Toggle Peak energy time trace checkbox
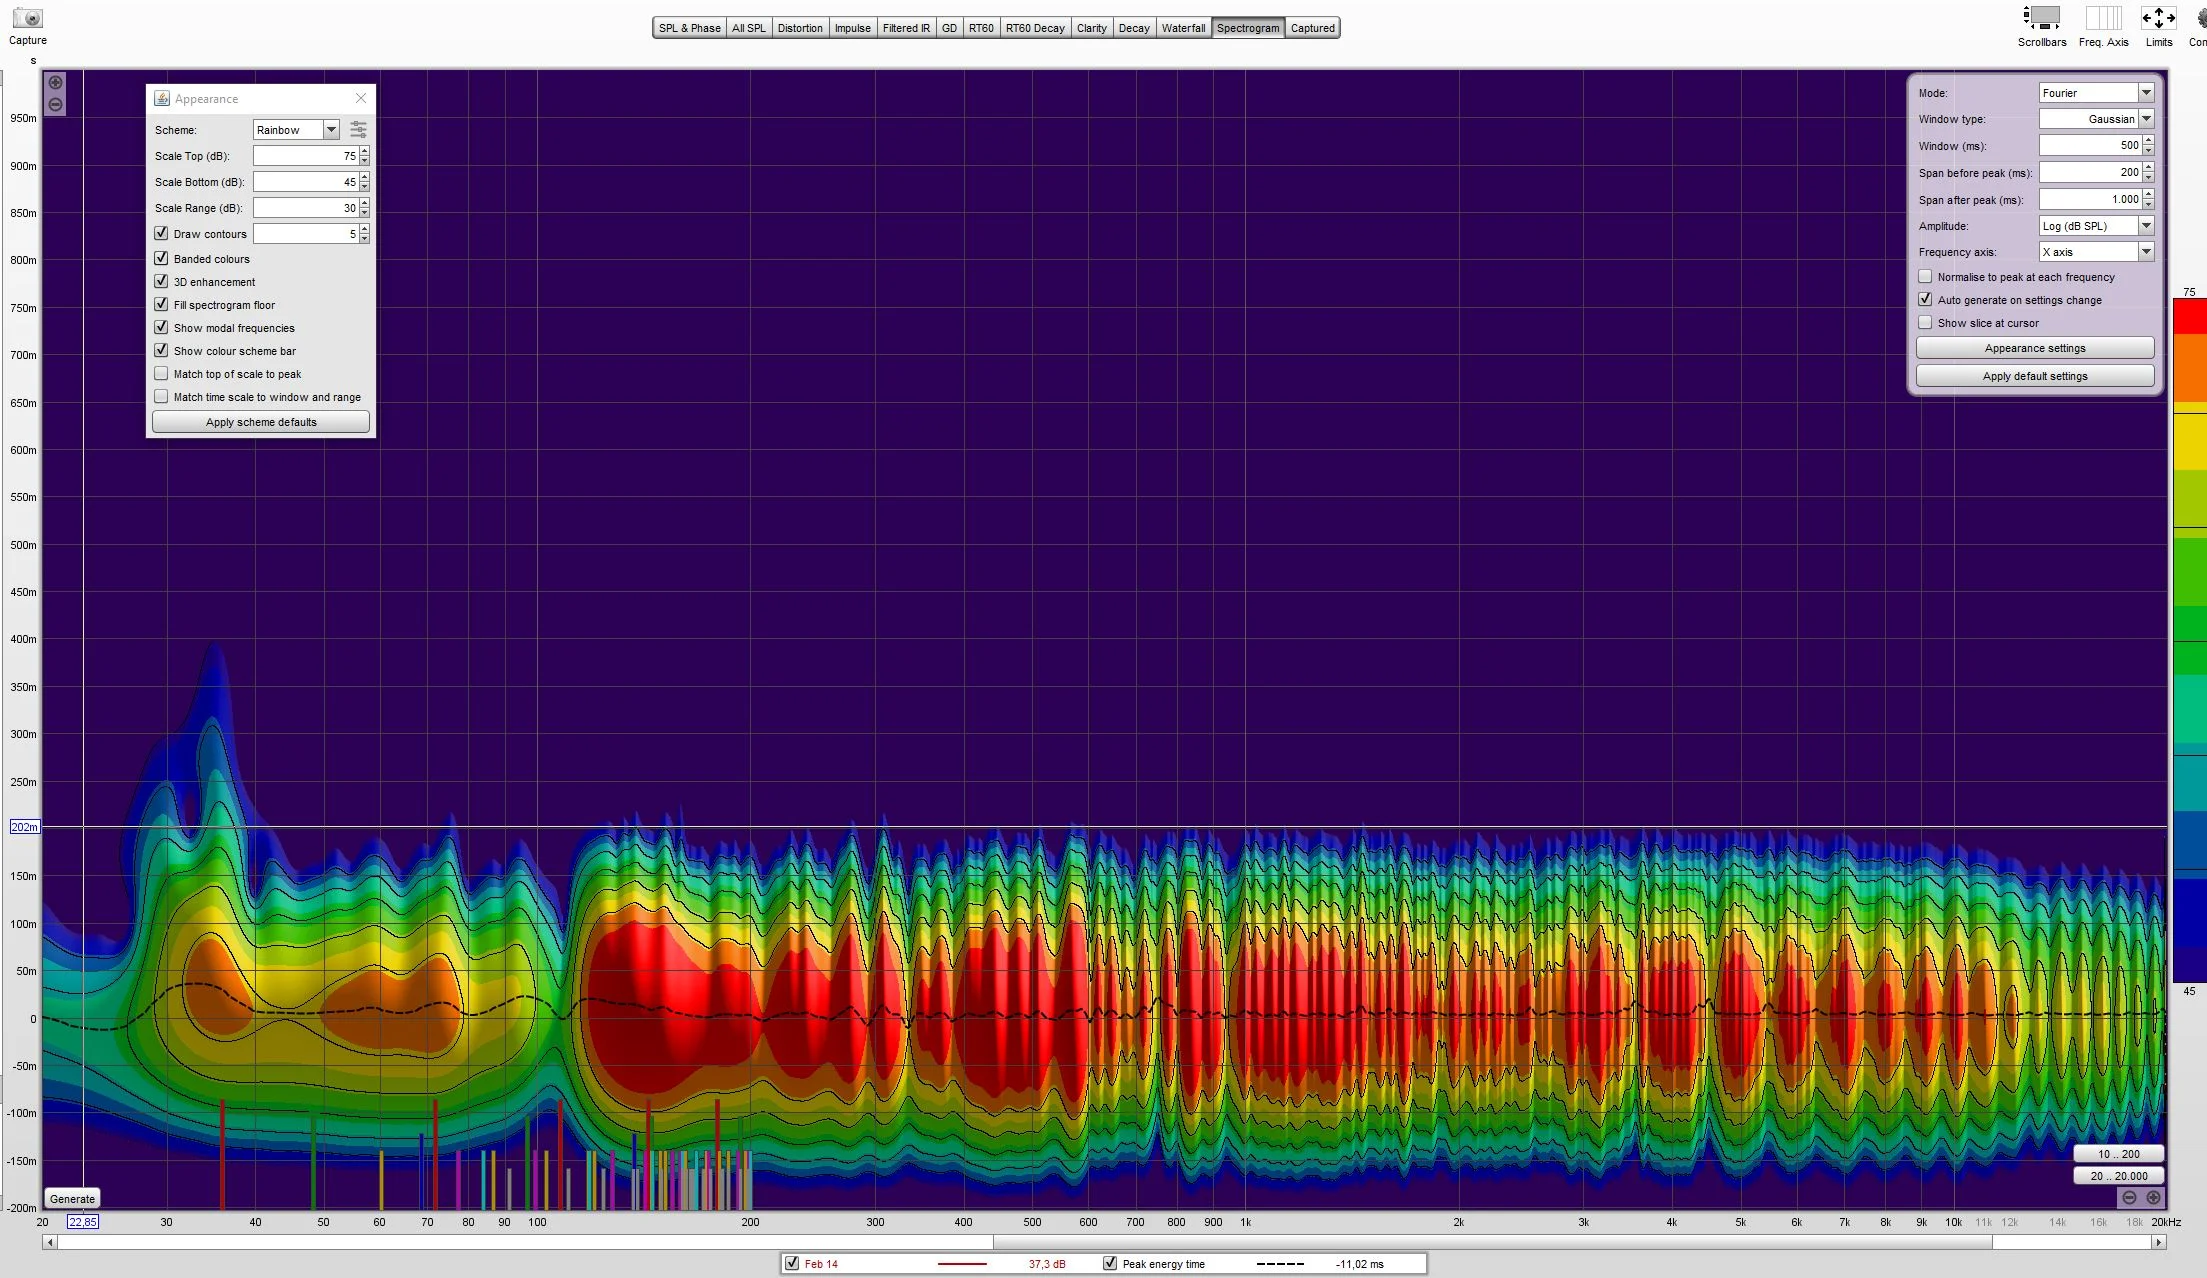2207x1278 pixels. 1110,1263
